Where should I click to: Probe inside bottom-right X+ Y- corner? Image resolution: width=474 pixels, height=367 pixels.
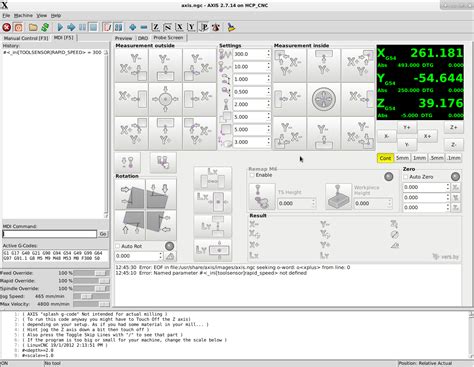[x=358, y=133]
